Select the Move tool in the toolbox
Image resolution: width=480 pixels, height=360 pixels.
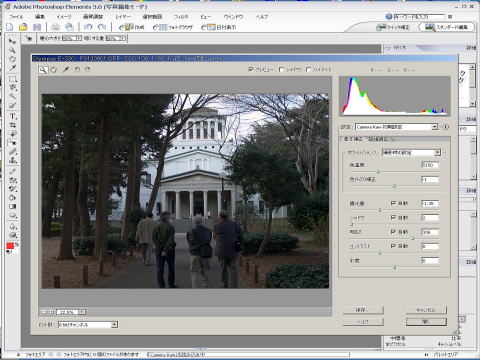[x=12, y=41]
